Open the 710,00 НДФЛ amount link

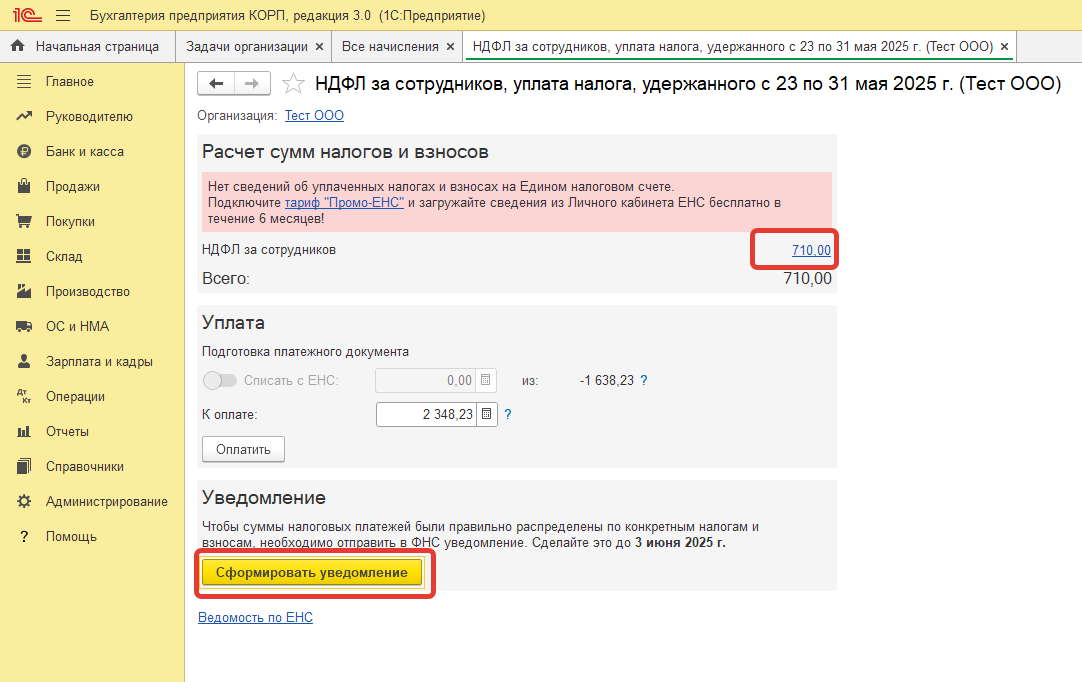(x=811, y=250)
